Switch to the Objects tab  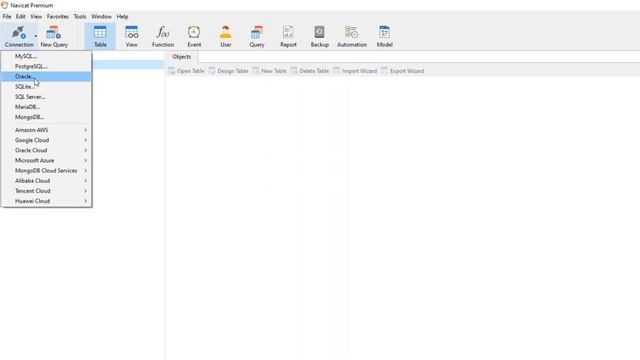(182, 57)
